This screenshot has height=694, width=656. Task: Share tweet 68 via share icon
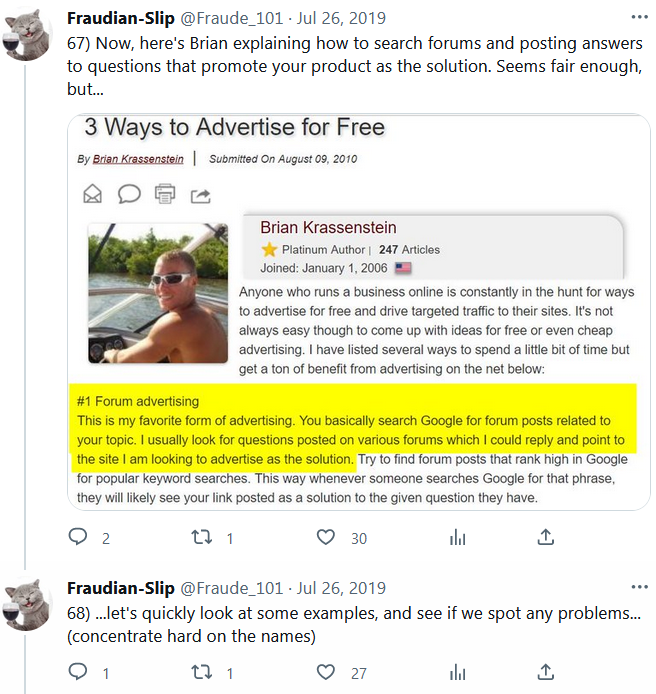pos(545,672)
